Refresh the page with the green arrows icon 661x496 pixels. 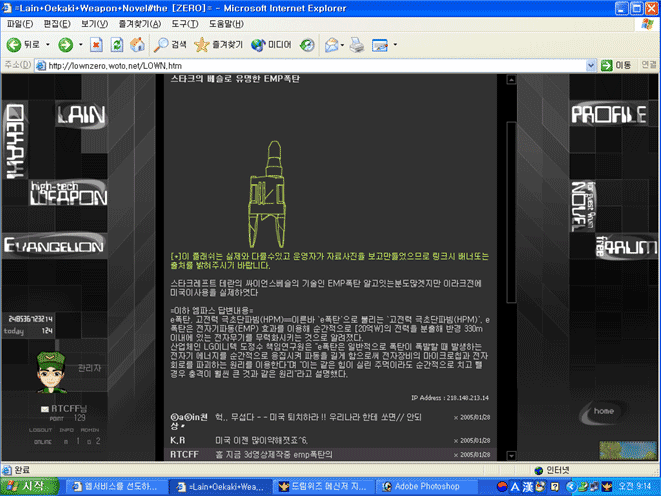pyautogui.click(x=115, y=45)
